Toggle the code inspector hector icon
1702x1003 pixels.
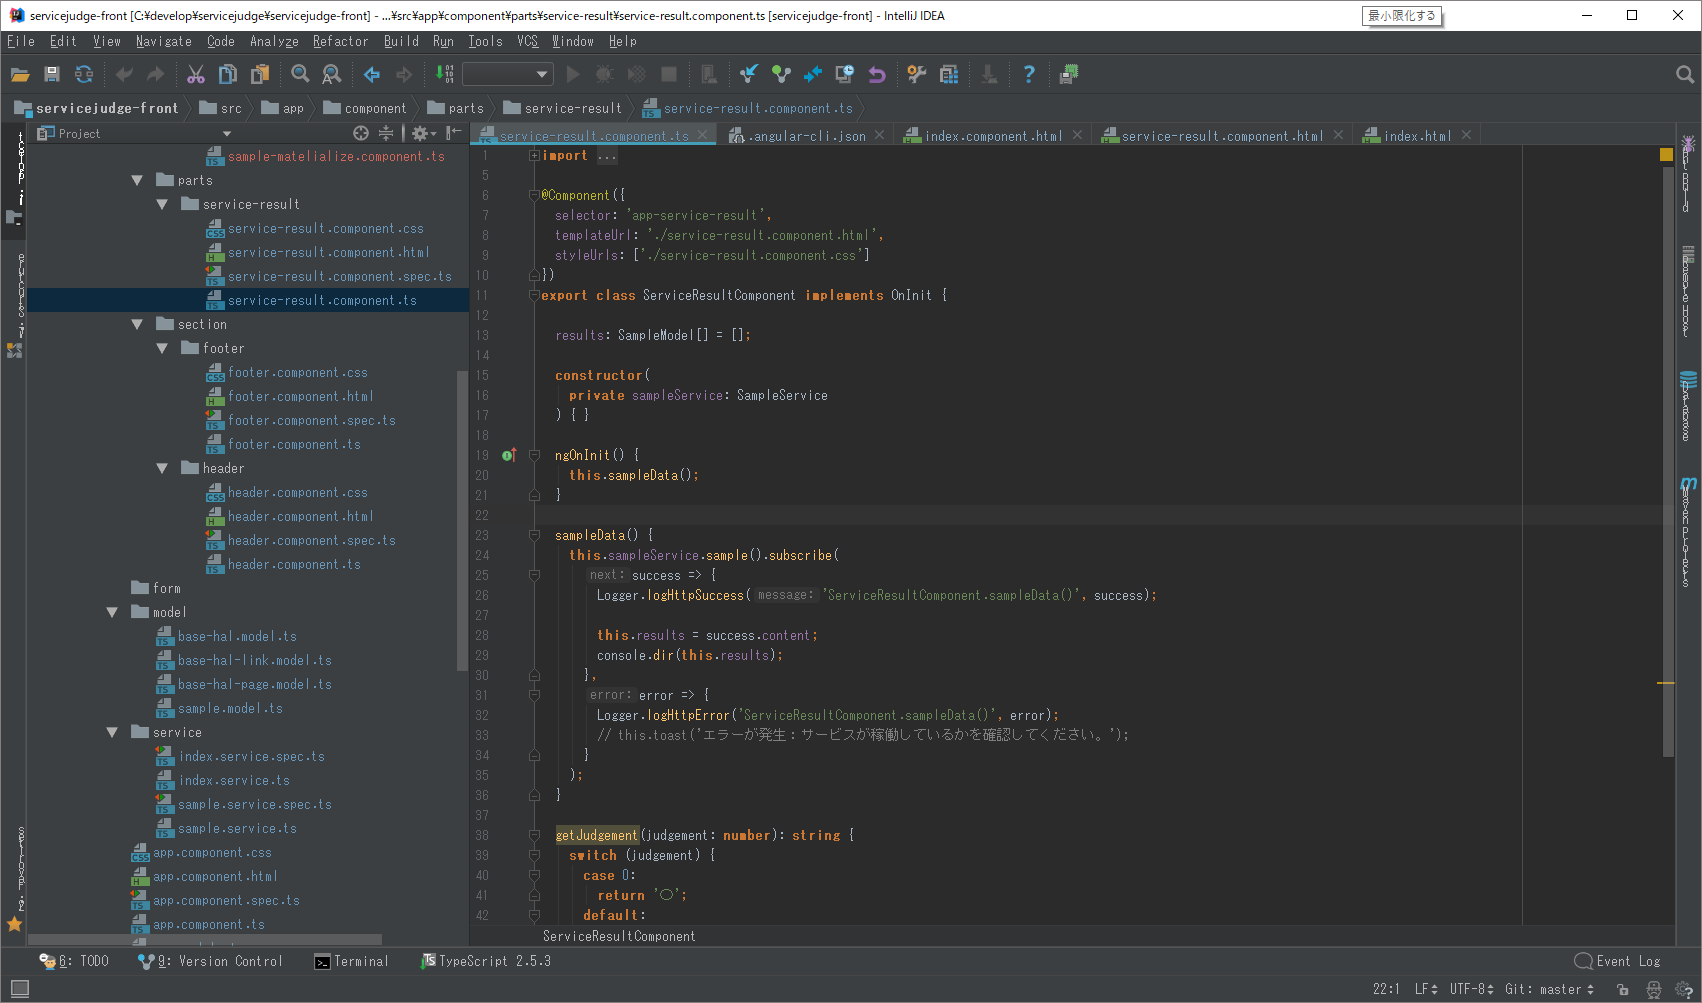pyautogui.click(x=1653, y=989)
